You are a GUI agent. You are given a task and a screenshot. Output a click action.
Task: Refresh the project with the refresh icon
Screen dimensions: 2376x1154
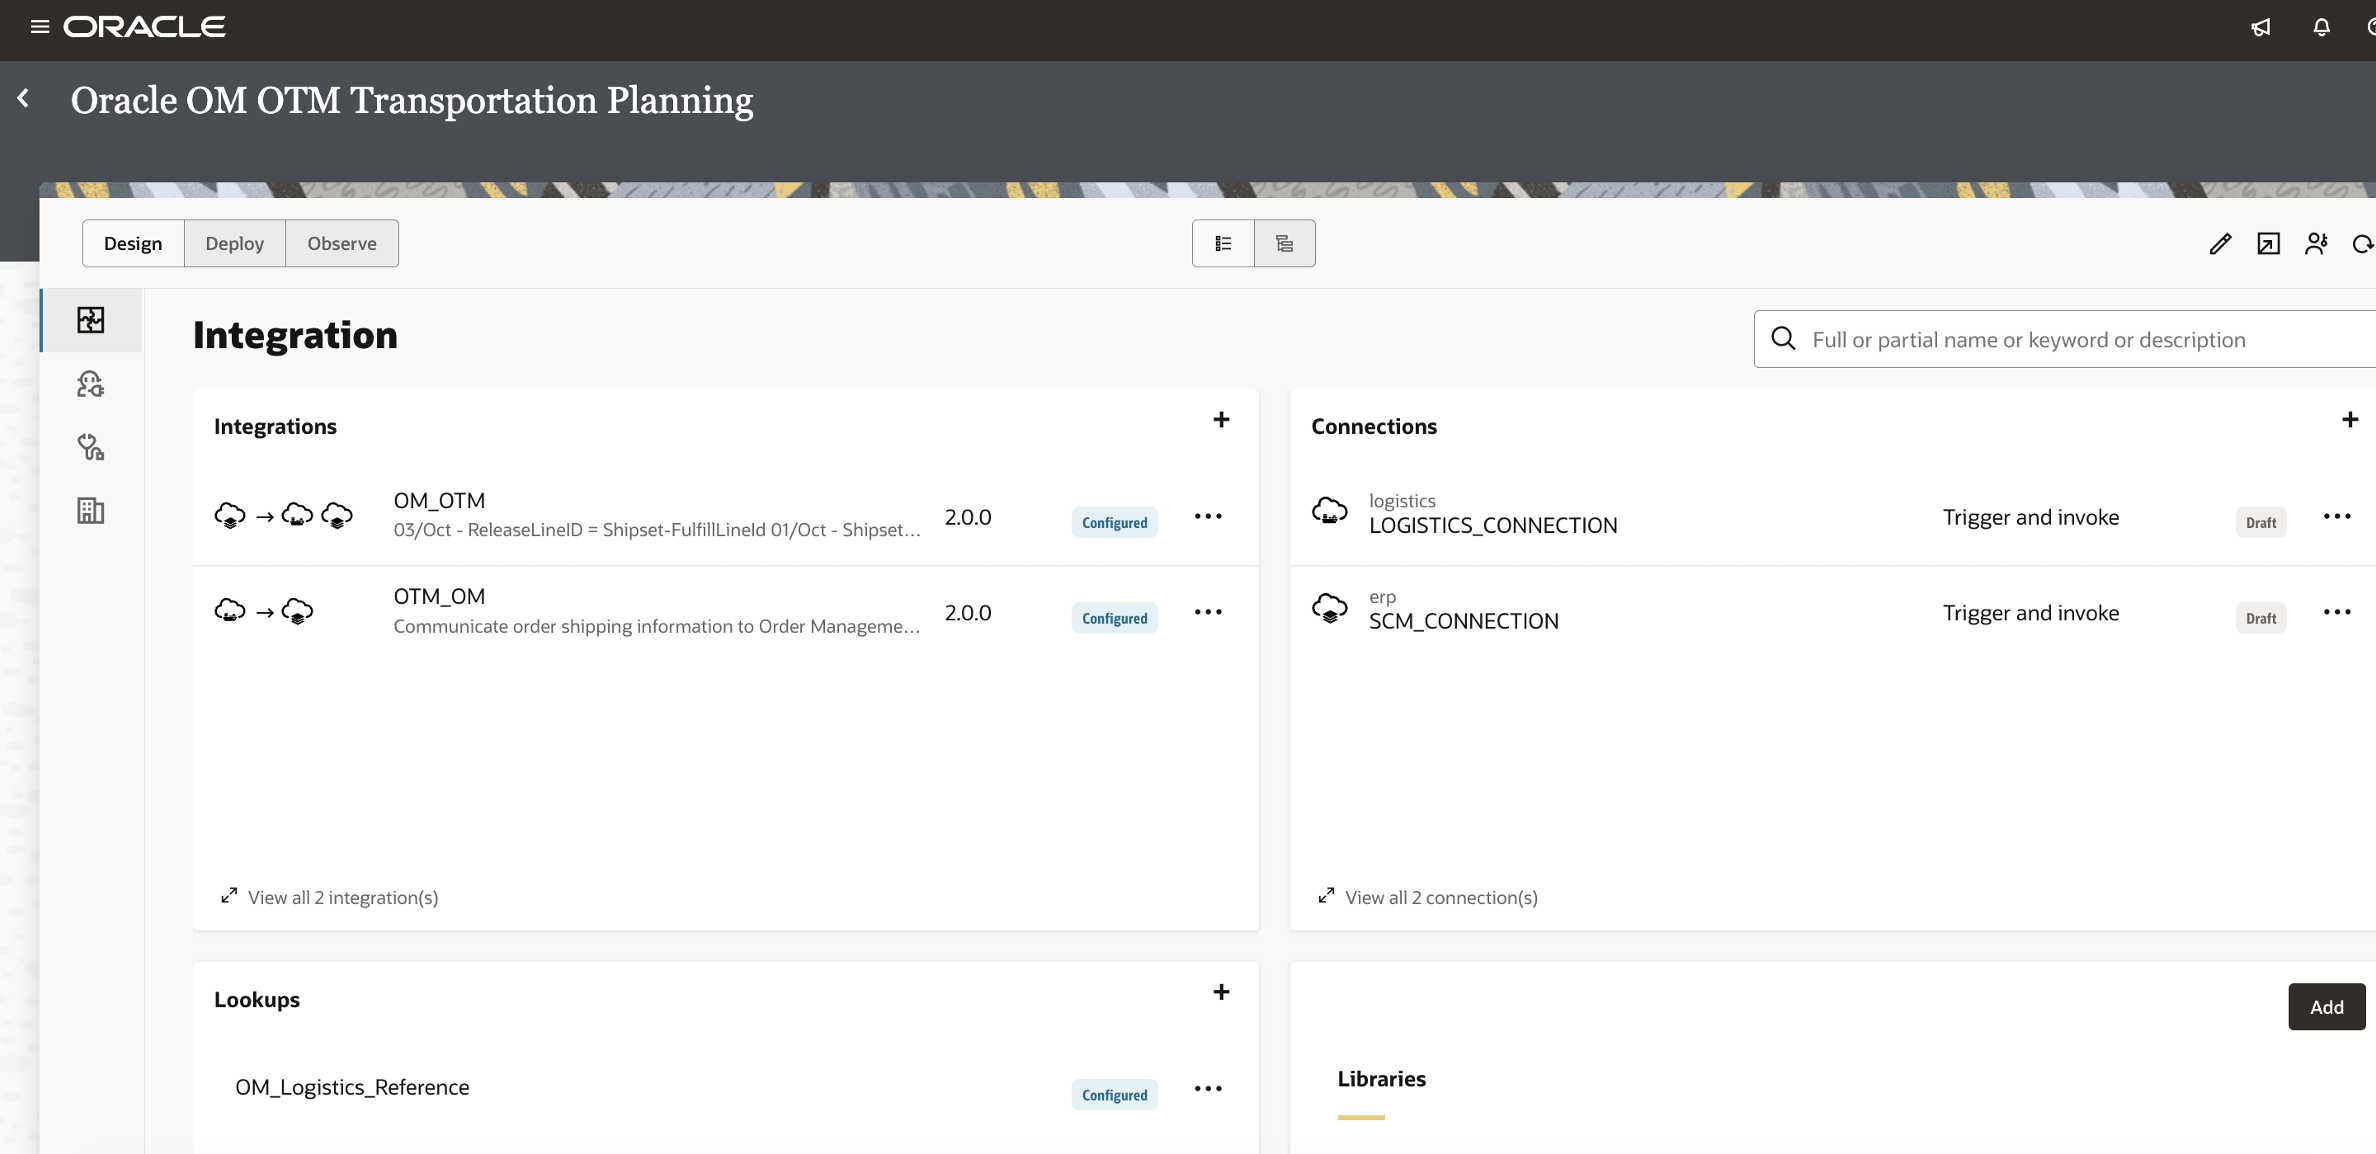pyautogui.click(x=2363, y=243)
